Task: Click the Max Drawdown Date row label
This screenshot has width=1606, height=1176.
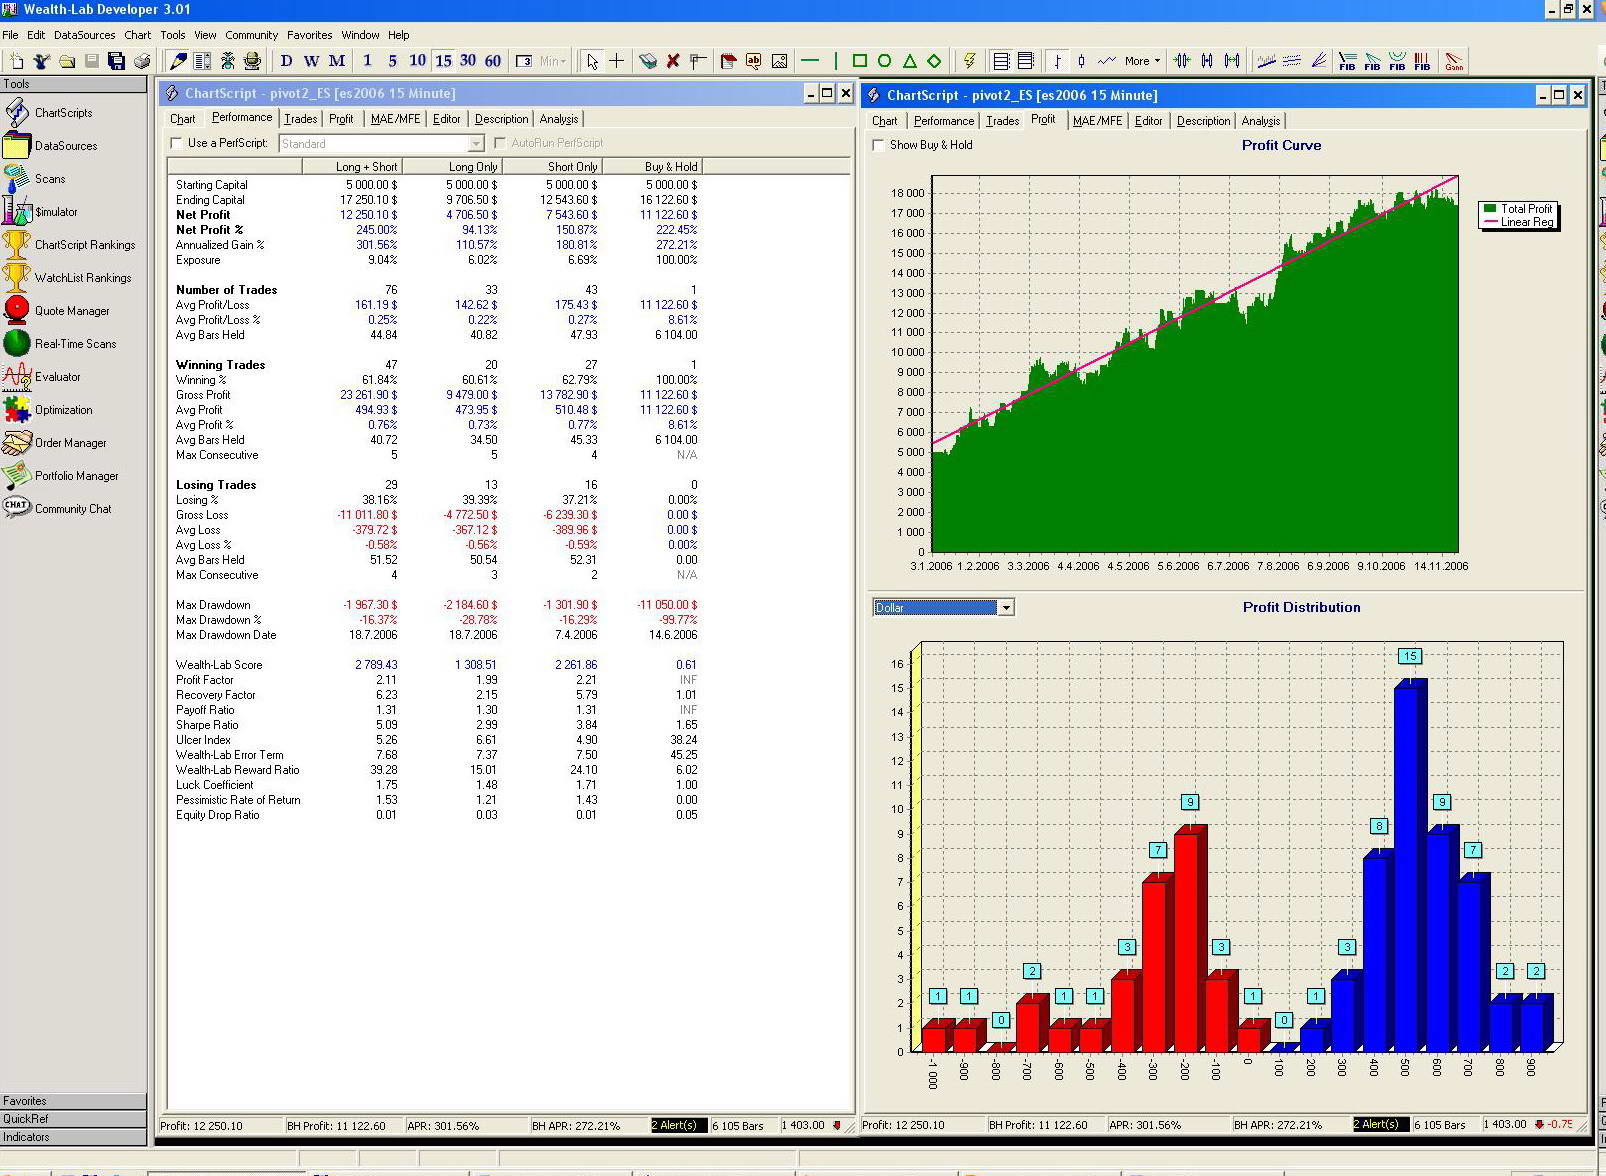Action: click(226, 635)
